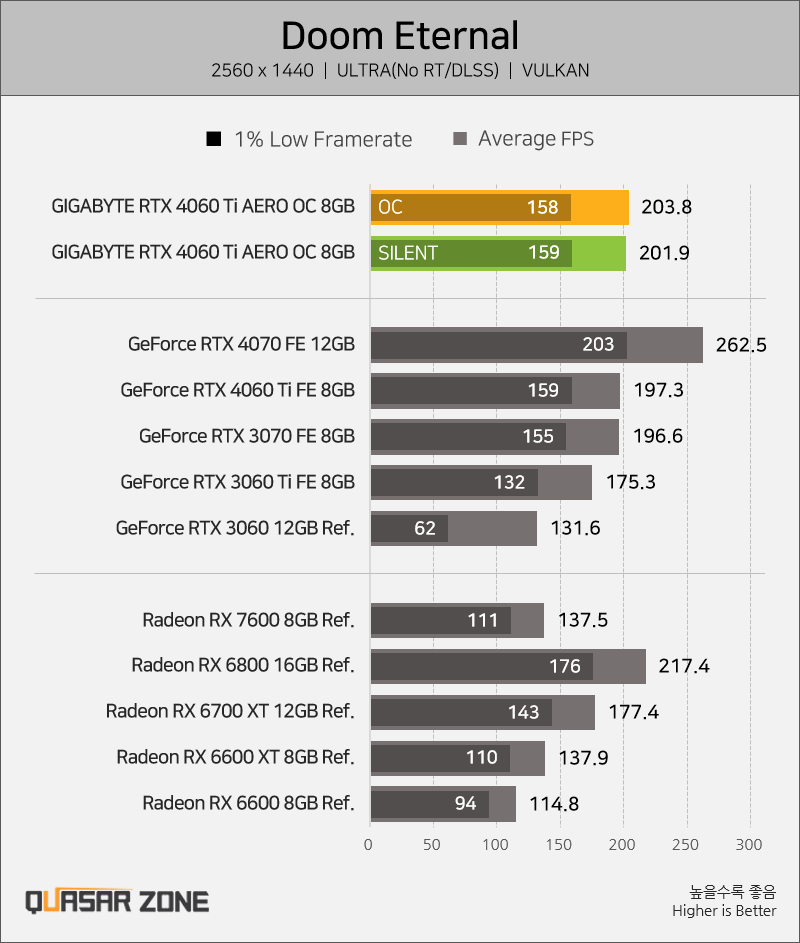Click the Radeon RX 7600 8GB Ref. label
This screenshot has height=943, width=800.
[x=248, y=620]
